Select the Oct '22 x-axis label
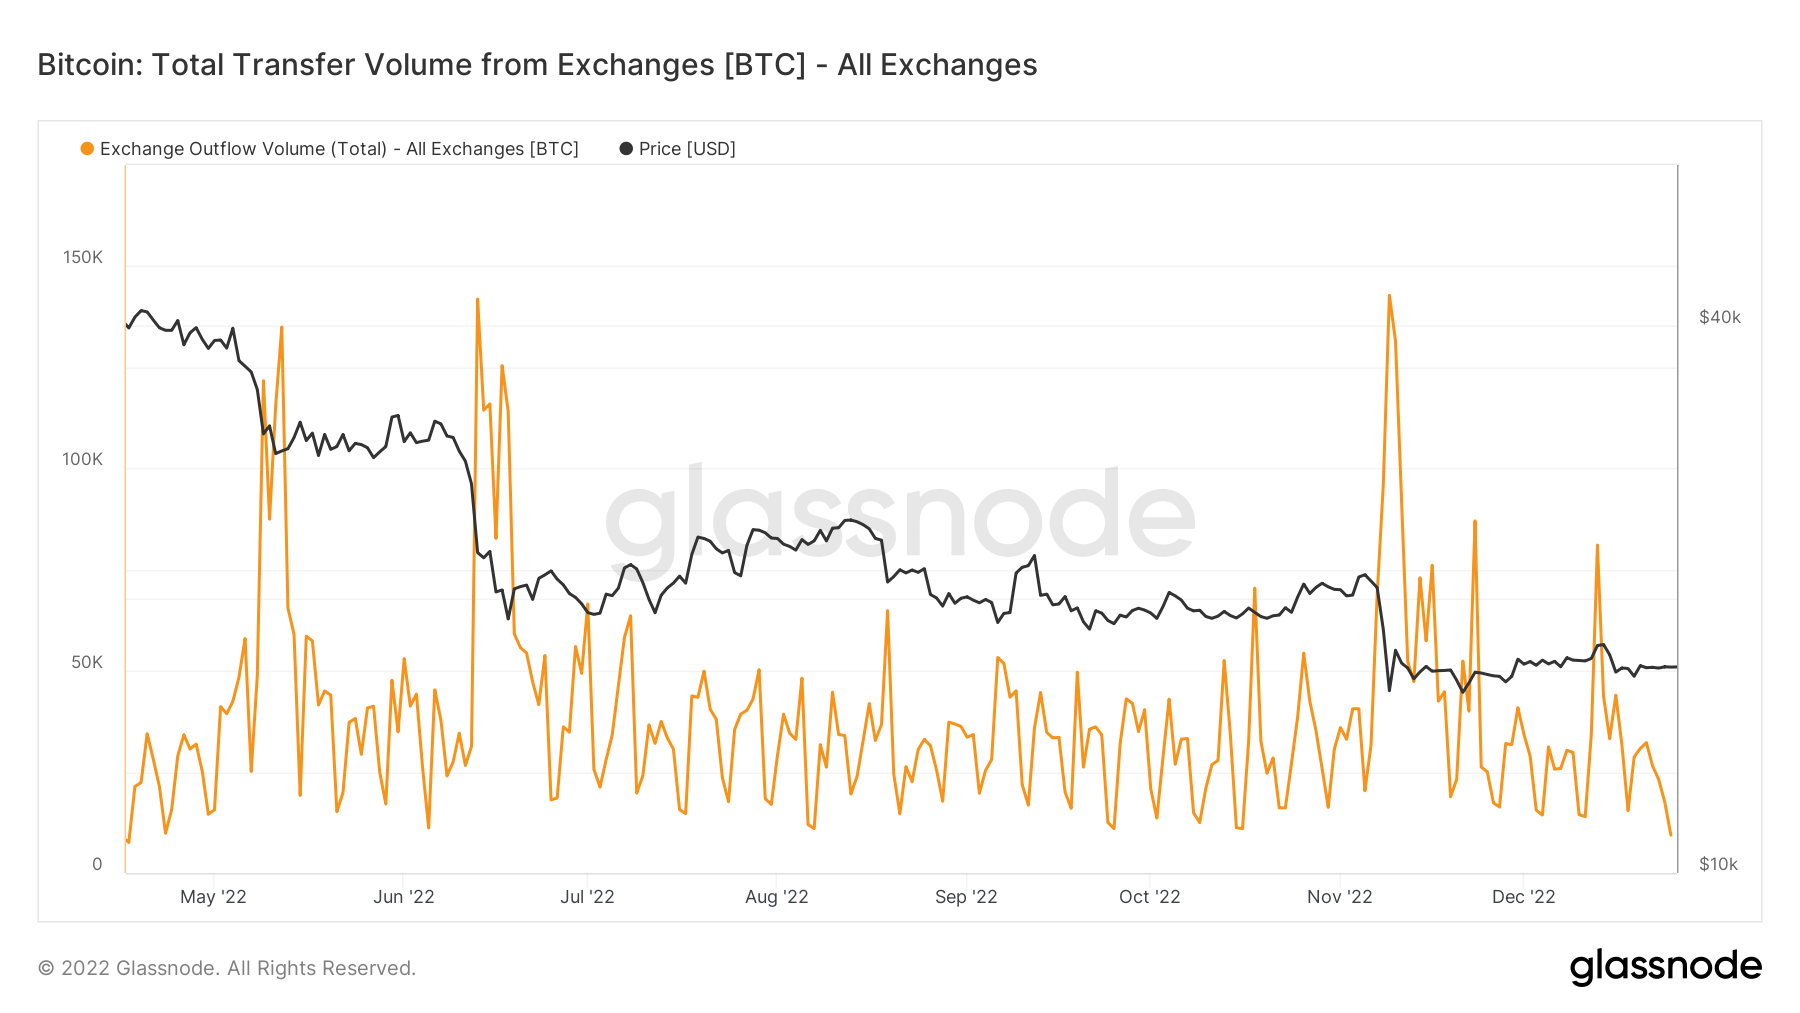This screenshot has width=1800, height=1013. click(1149, 897)
